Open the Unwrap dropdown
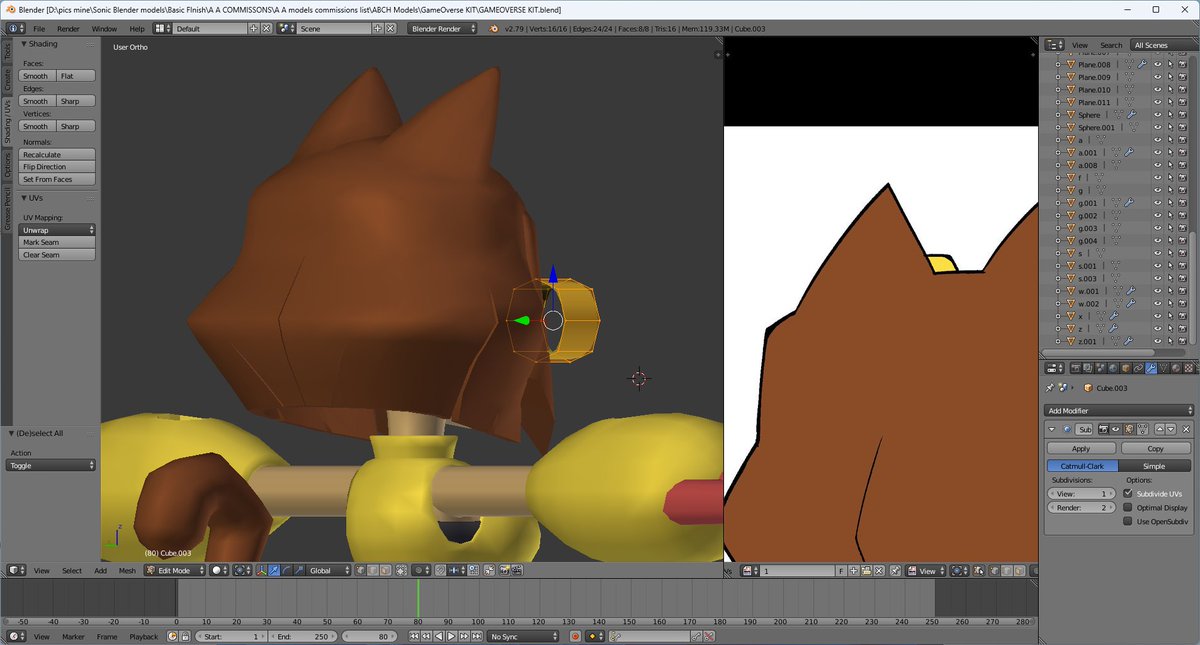The height and width of the screenshot is (645, 1200). click(57, 230)
